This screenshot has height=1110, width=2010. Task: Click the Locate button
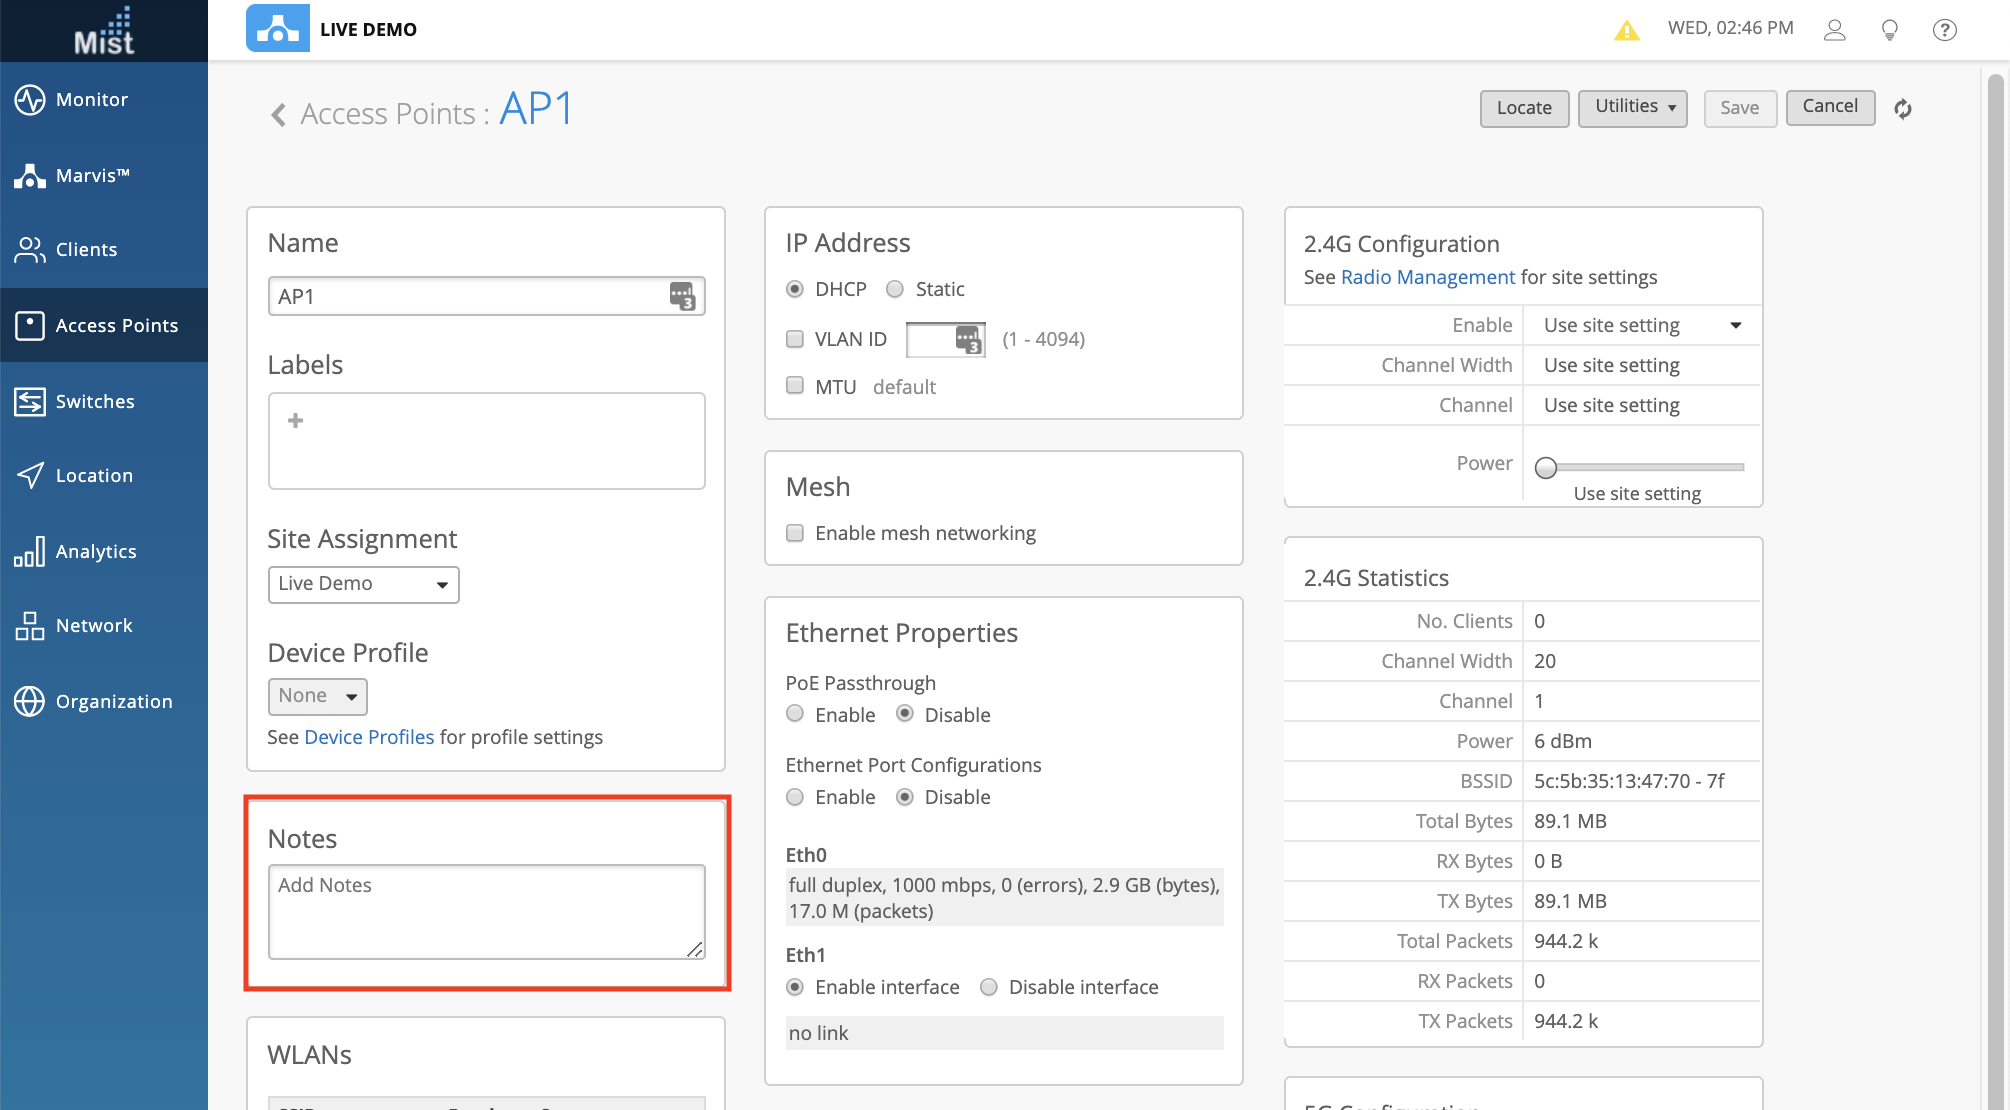(x=1523, y=108)
